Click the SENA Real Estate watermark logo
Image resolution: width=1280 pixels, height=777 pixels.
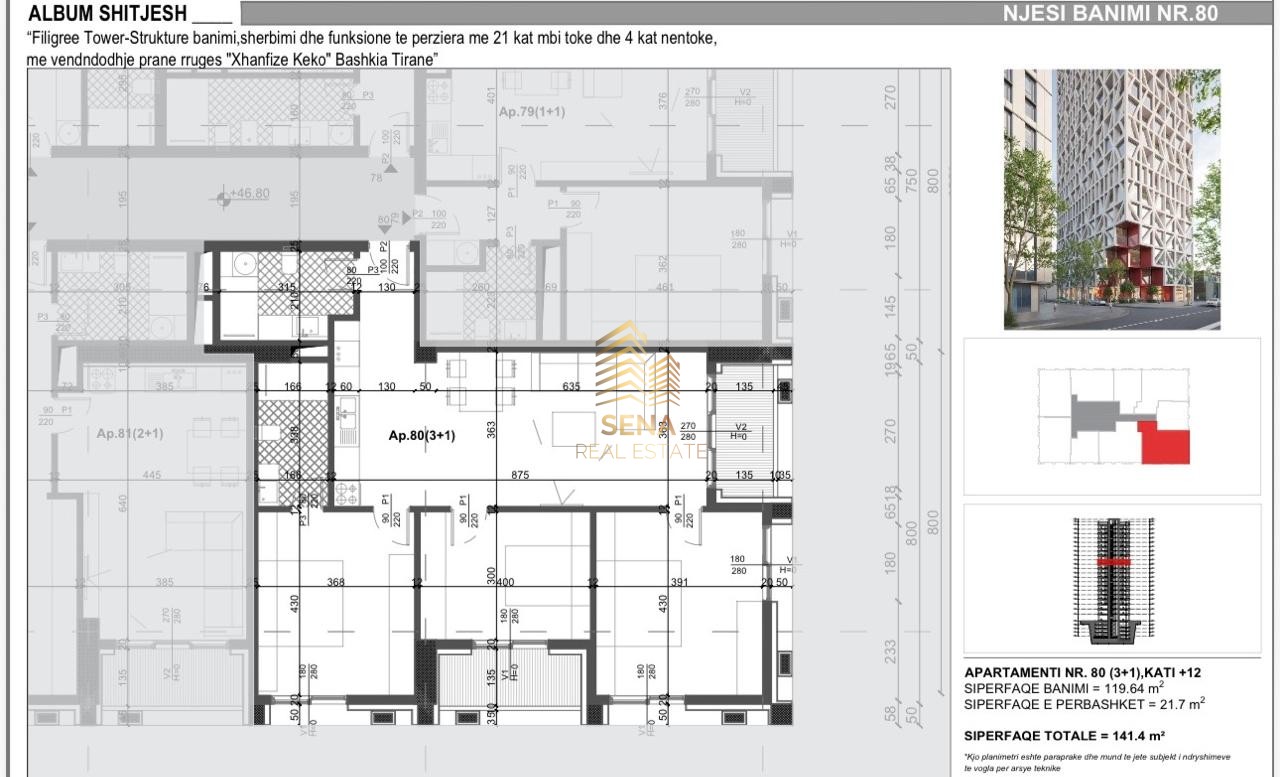[x=639, y=395]
